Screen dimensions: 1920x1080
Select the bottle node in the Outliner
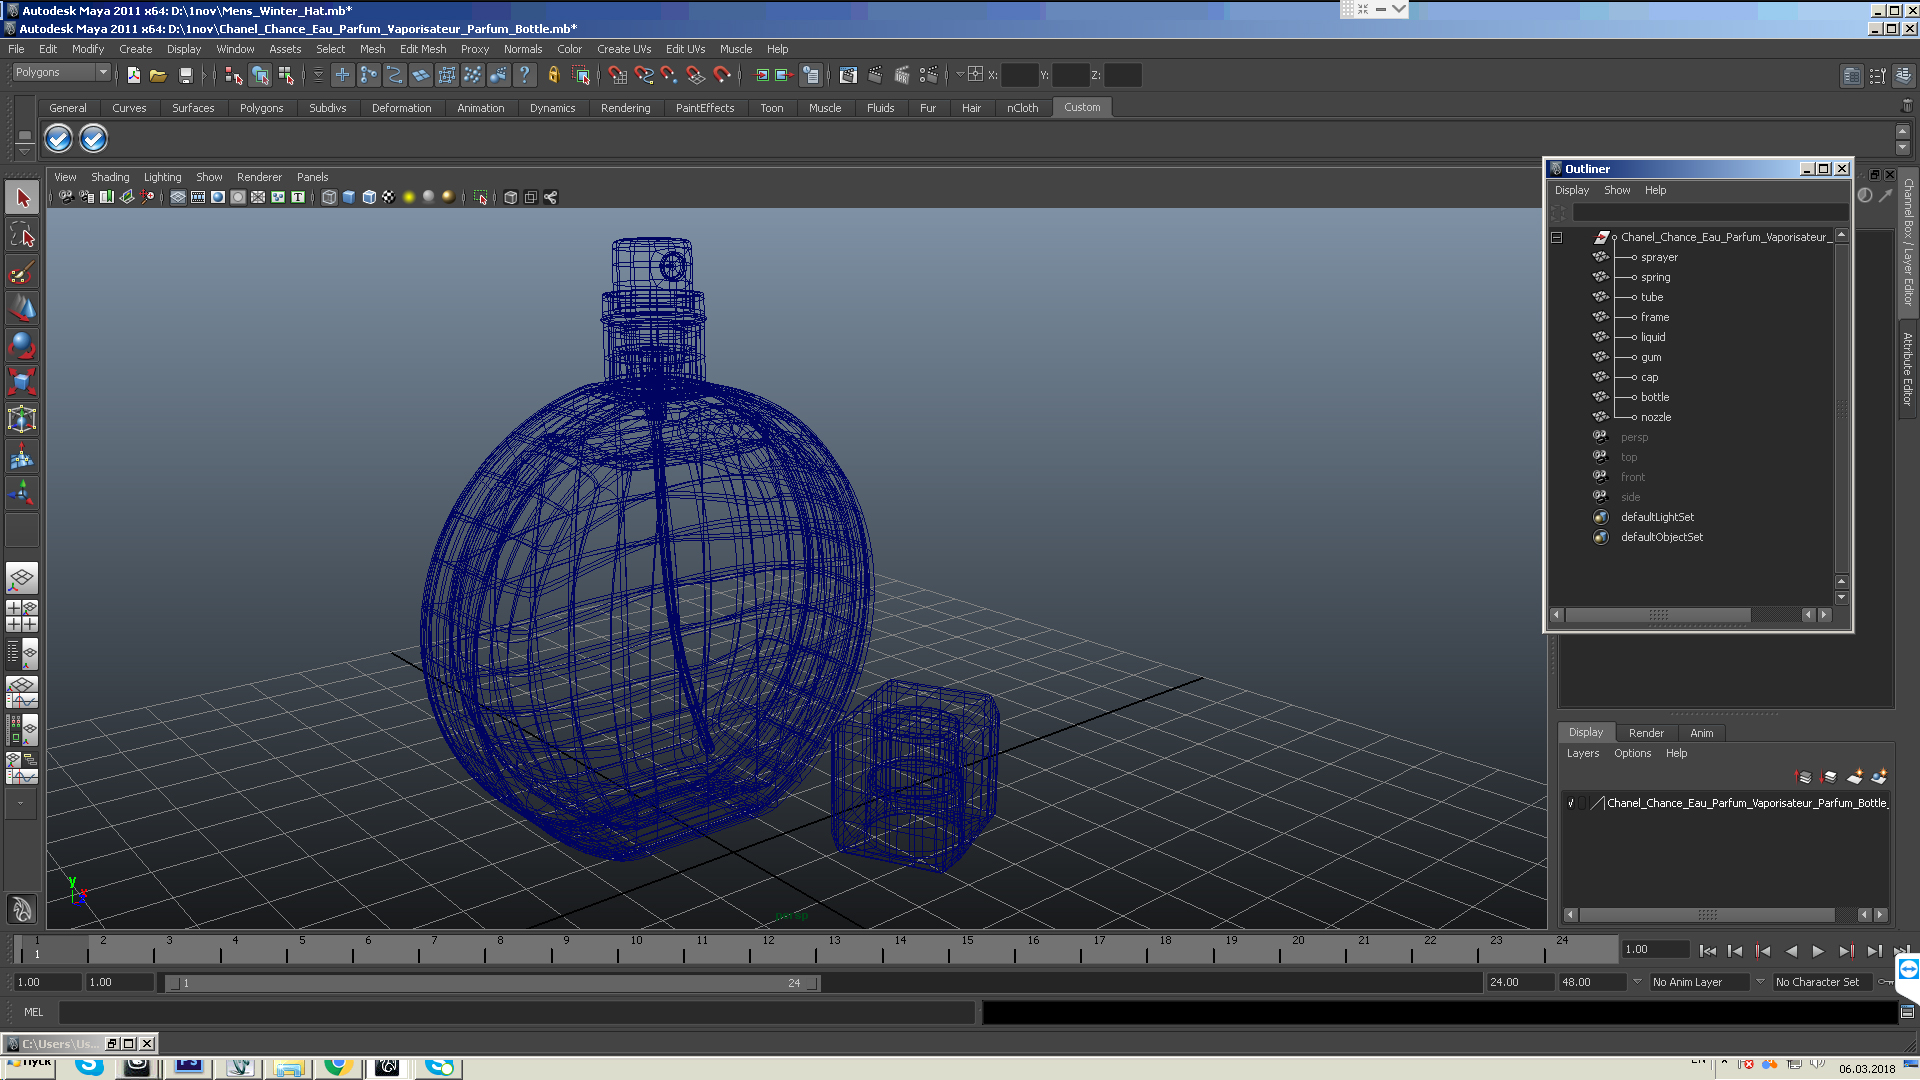pyautogui.click(x=1654, y=397)
